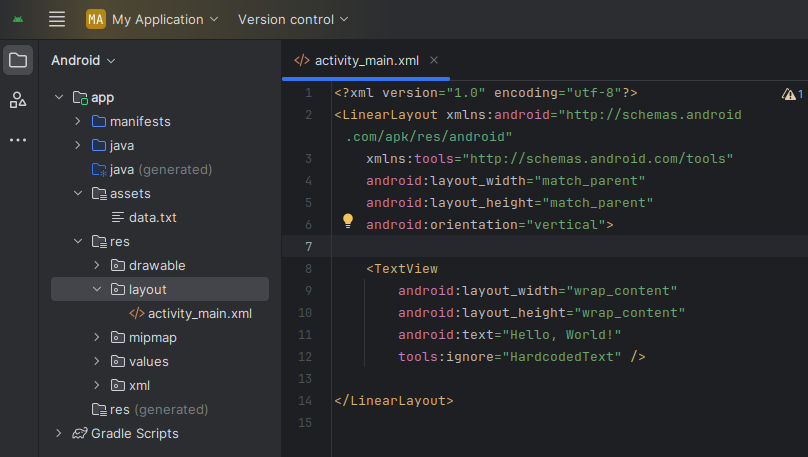Click the app module folder icon
The image size is (808, 457).
80,98
